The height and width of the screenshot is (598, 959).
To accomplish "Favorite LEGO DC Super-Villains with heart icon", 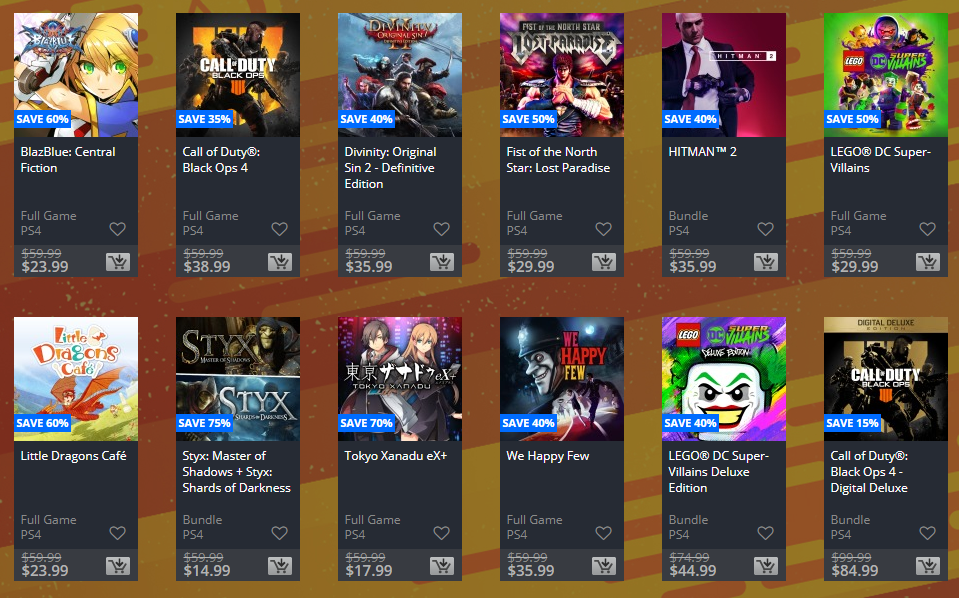I will (927, 229).
